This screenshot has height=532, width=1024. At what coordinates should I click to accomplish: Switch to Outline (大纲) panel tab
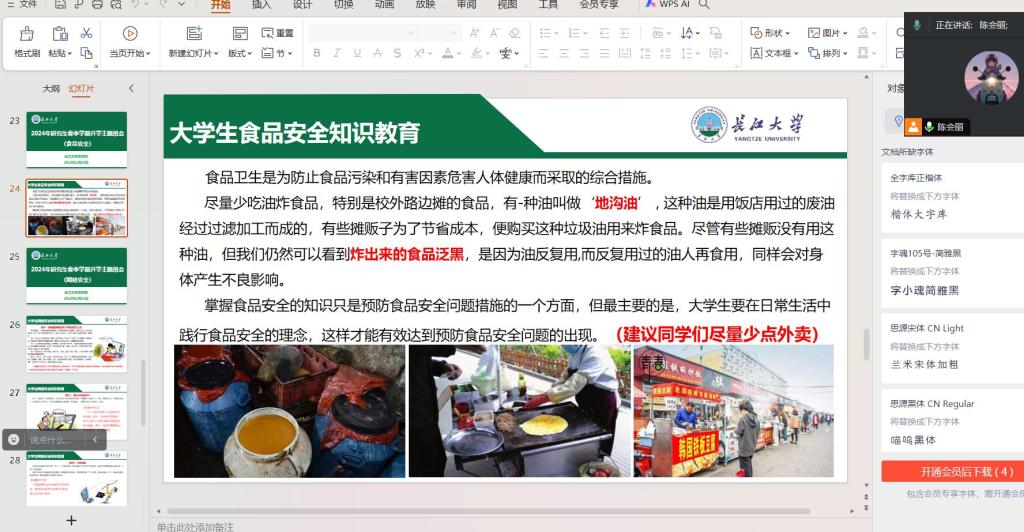pyautogui.click(x=51, y=89)
